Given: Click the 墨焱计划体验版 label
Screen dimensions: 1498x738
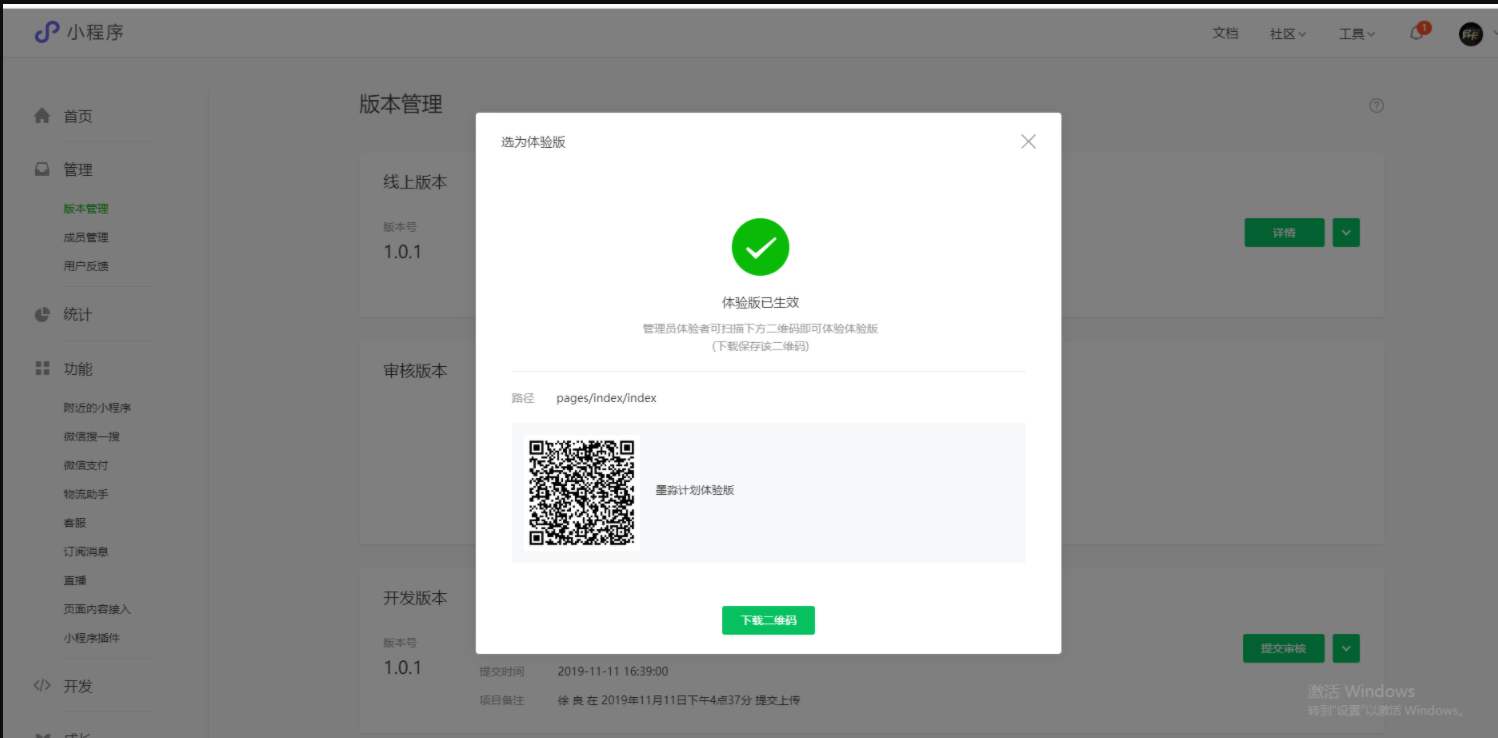Looking at the screenshot, I should click(x=695, y=490).
